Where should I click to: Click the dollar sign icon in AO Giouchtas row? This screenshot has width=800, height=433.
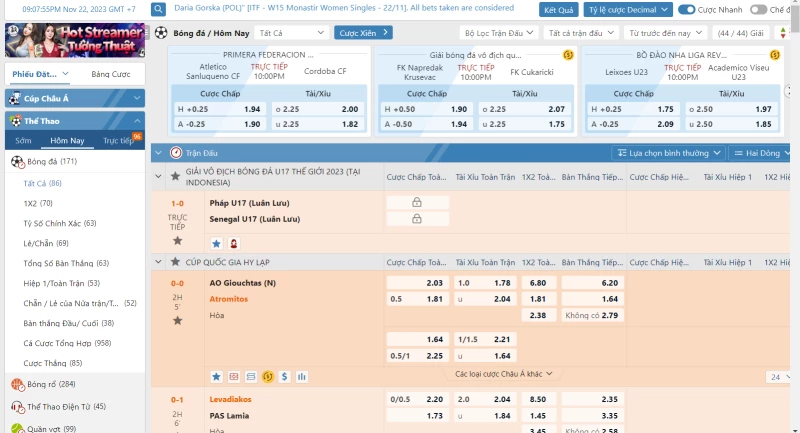(285, 376)
